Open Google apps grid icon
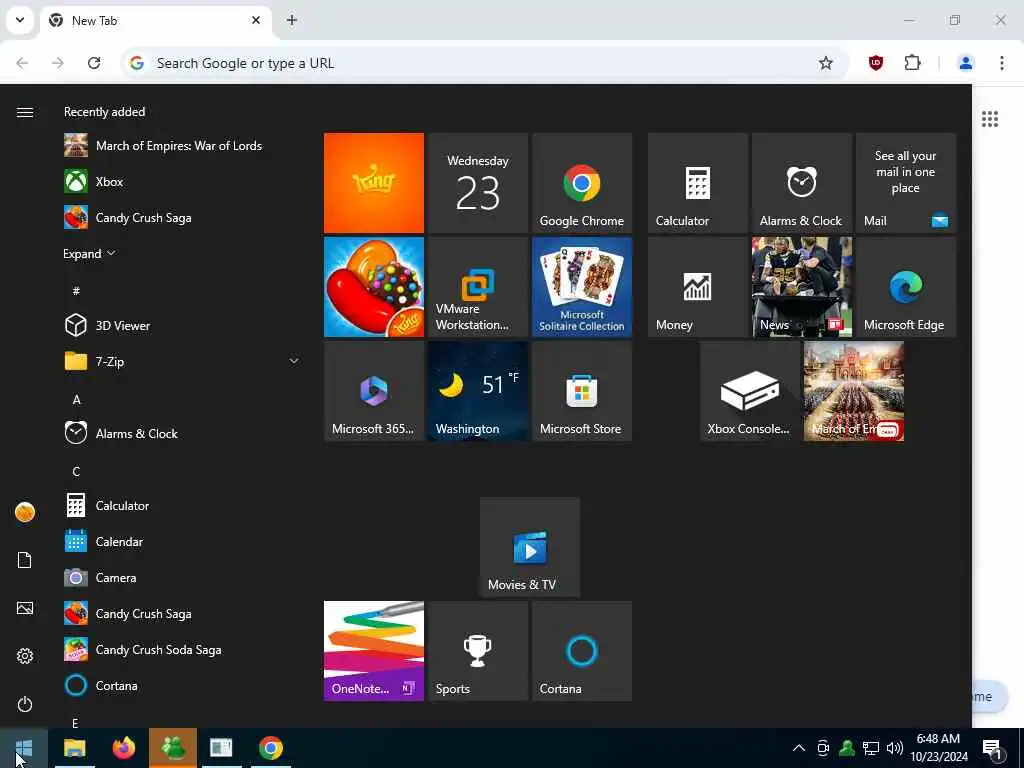The width and height of the screenshot is (1024, 768). pos(989,119)
